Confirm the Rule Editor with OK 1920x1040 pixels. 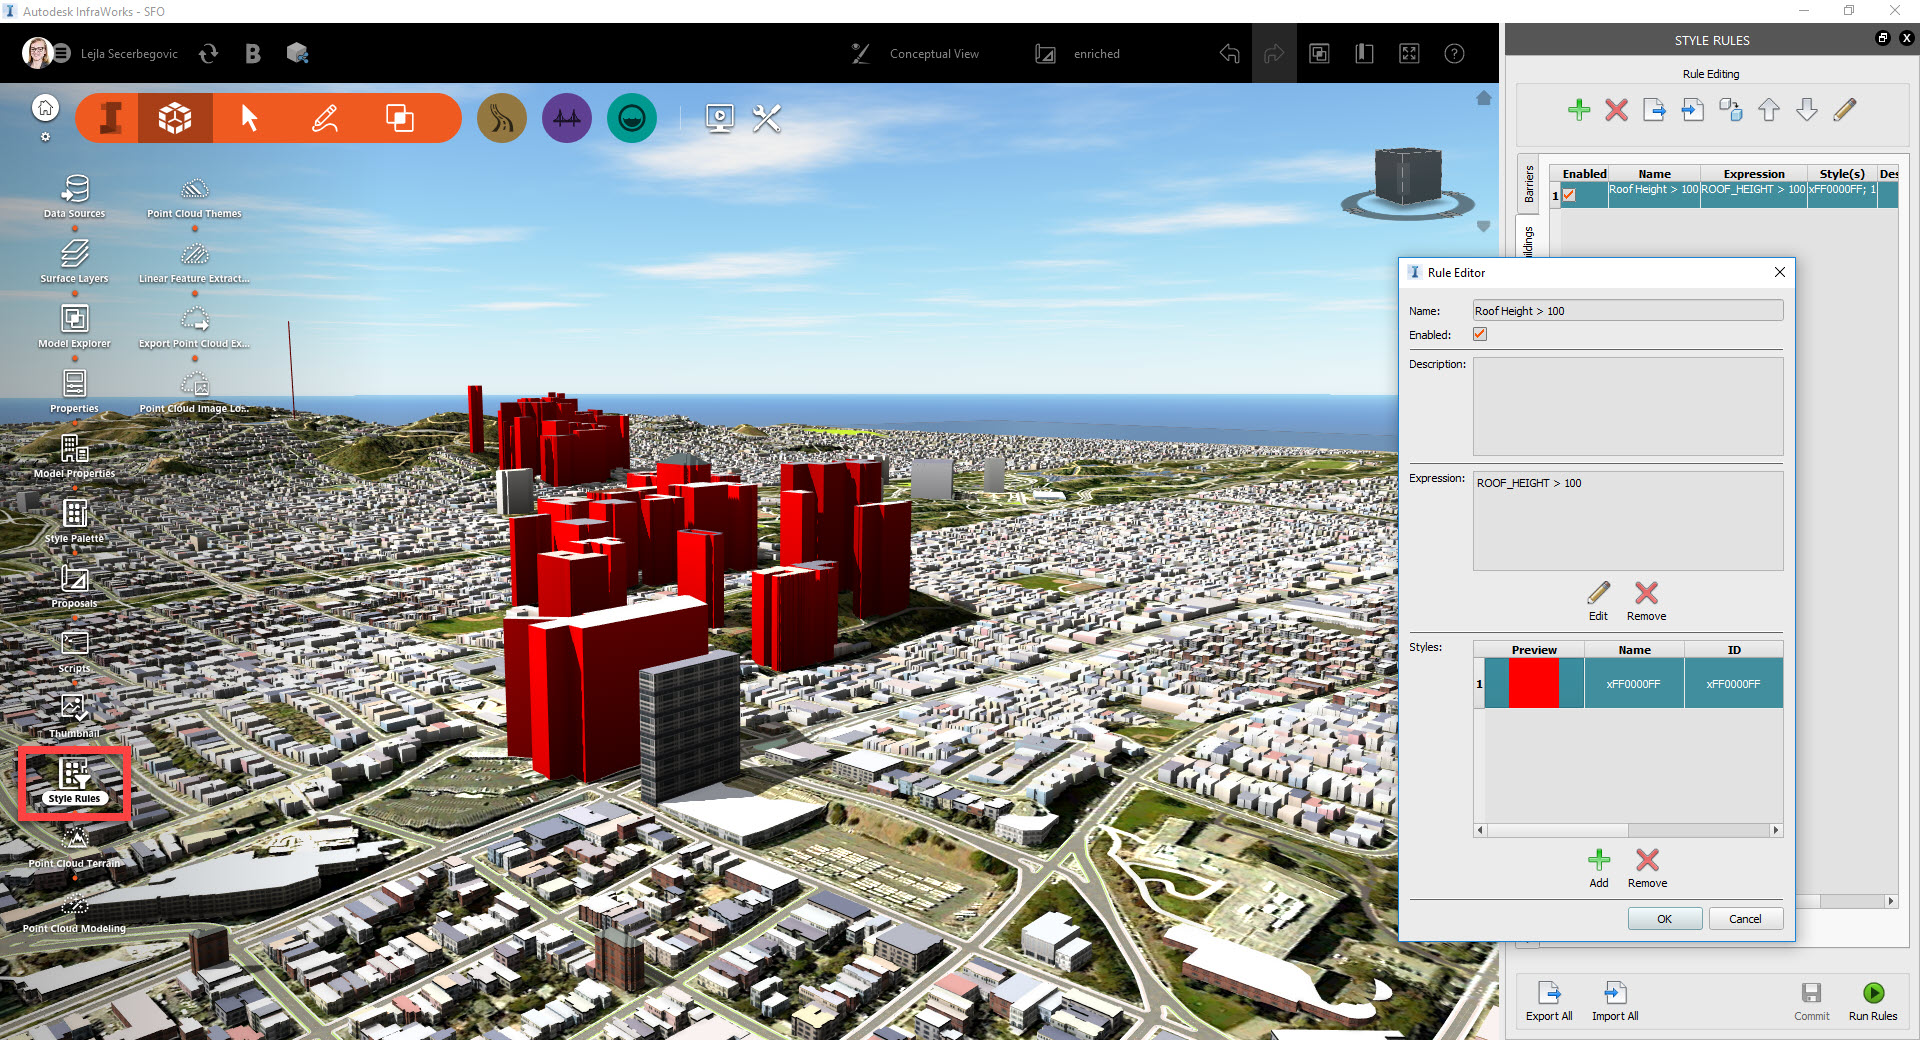pyautogui.click(x=1664, y=918)
